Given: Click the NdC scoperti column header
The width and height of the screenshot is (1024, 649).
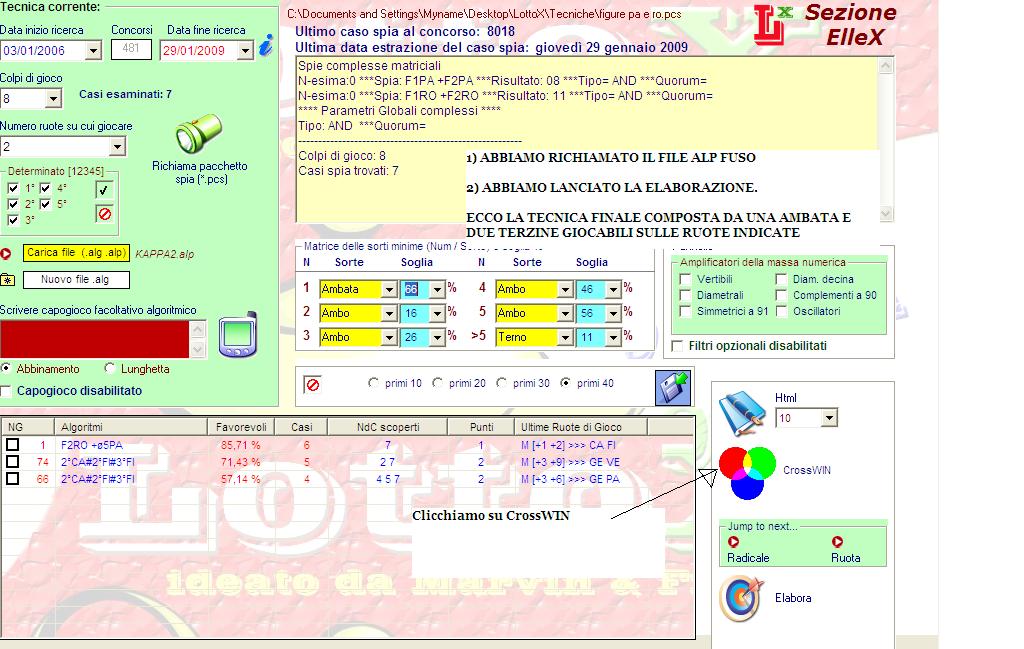Looking at the screenshot, I should 388,427.
